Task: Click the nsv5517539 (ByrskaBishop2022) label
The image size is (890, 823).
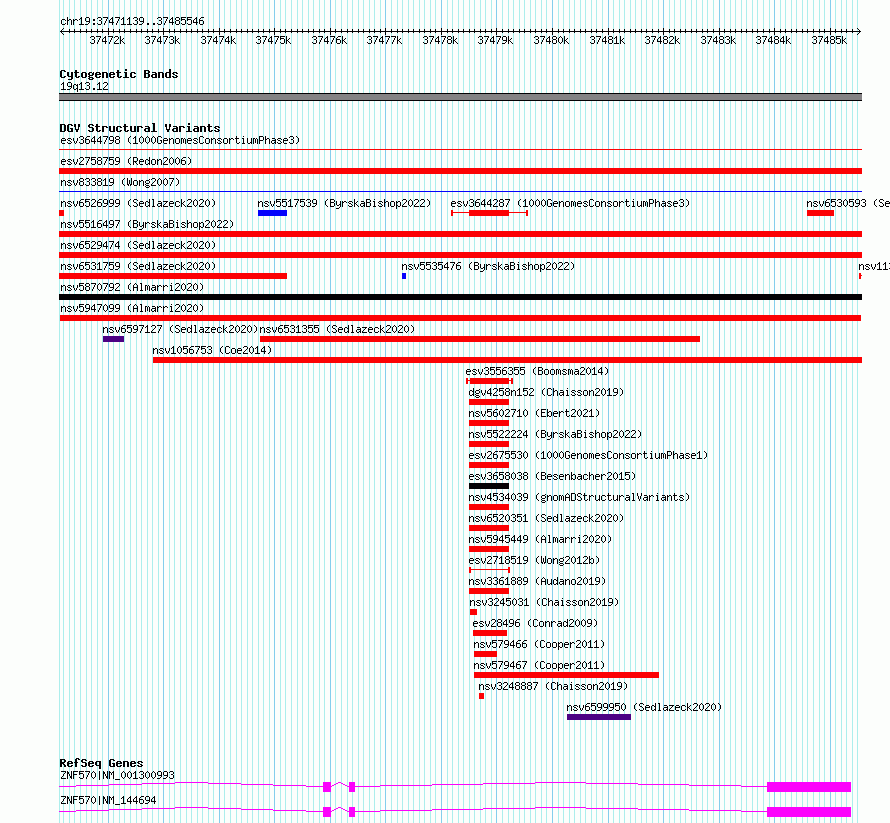Action: (344, 203)
